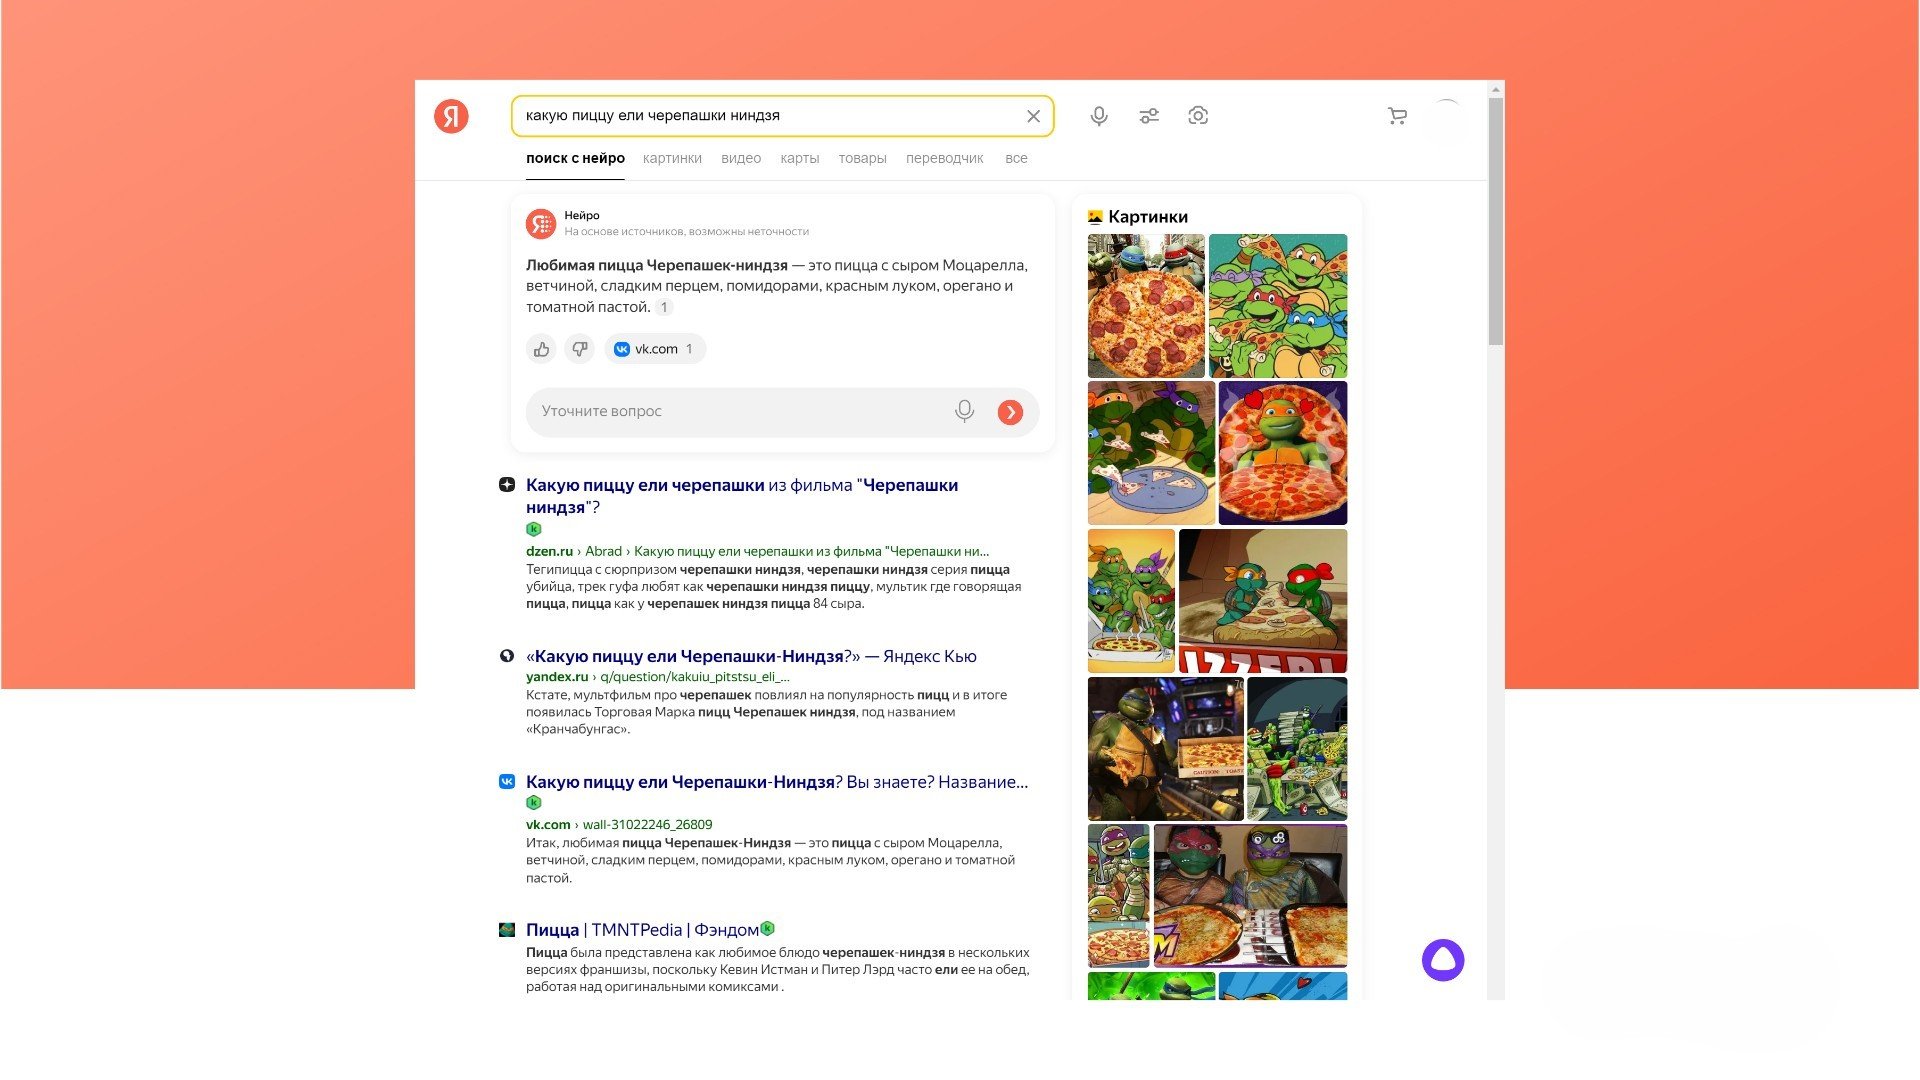This screenshot has height=1080, width=1920.
Task: Open image search camera icon
Action: coord(1197,116)
